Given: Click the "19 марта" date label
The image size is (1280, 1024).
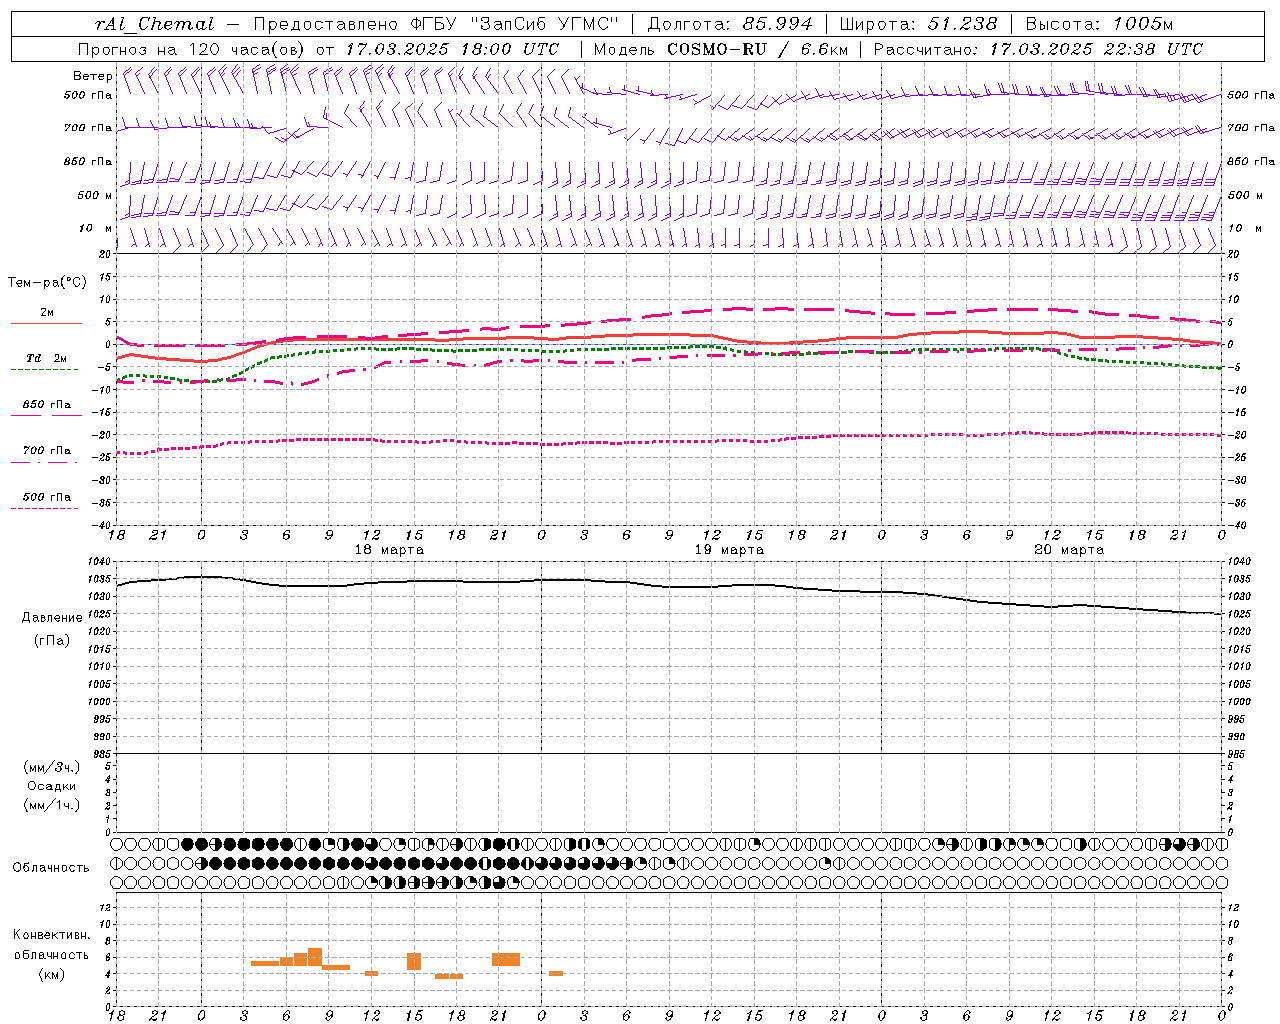Looking at the screenshot, I should [729, 550].
